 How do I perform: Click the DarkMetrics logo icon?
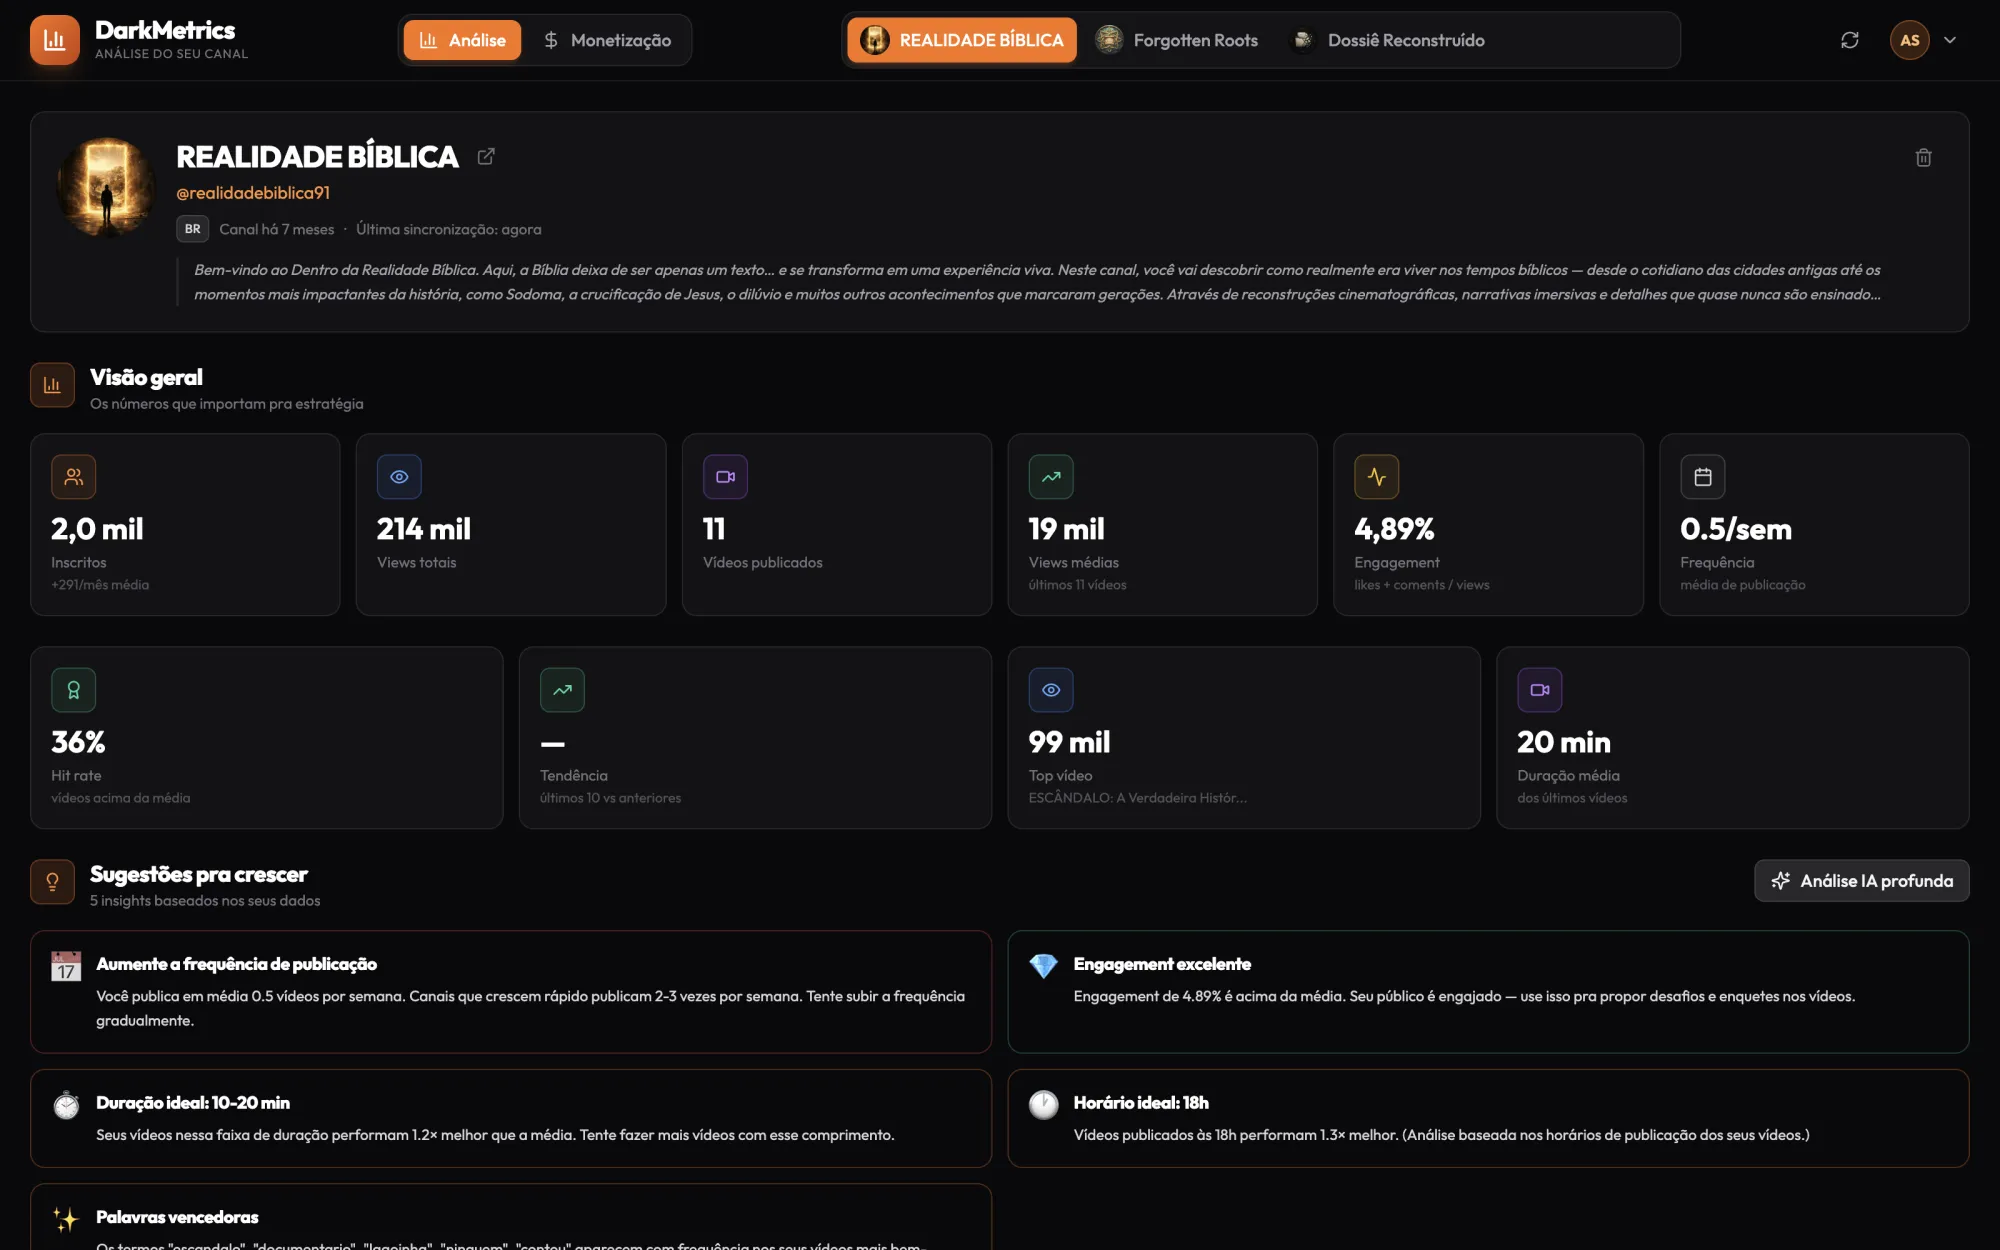tap(55, 40)
